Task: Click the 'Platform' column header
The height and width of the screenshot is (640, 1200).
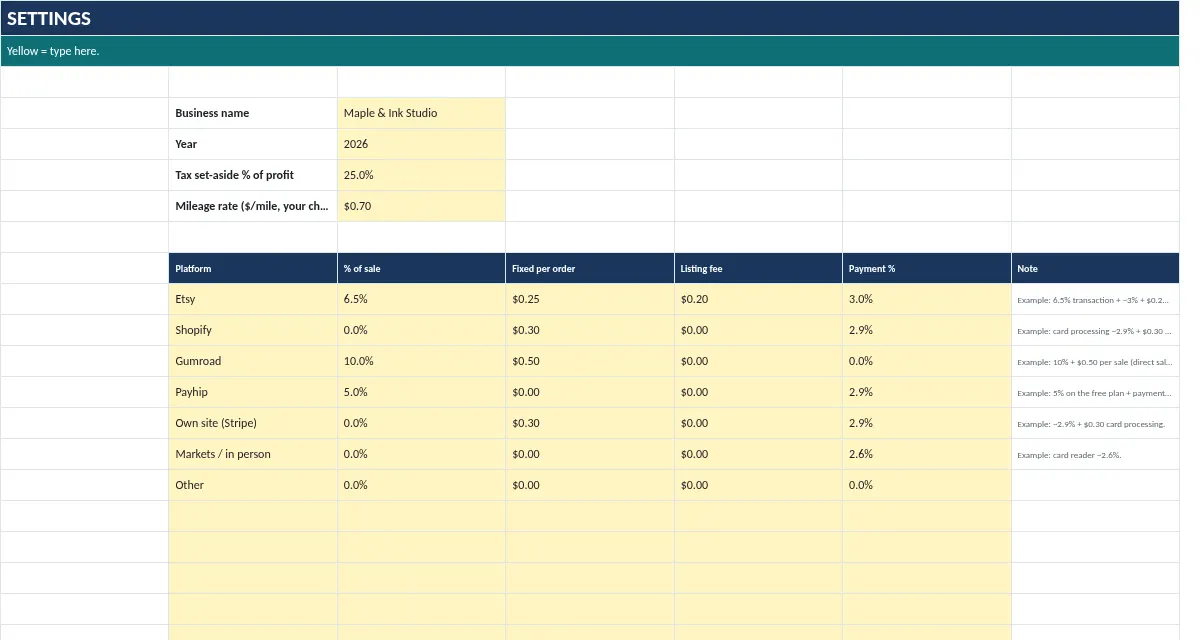Action: [x=253, y=268]
